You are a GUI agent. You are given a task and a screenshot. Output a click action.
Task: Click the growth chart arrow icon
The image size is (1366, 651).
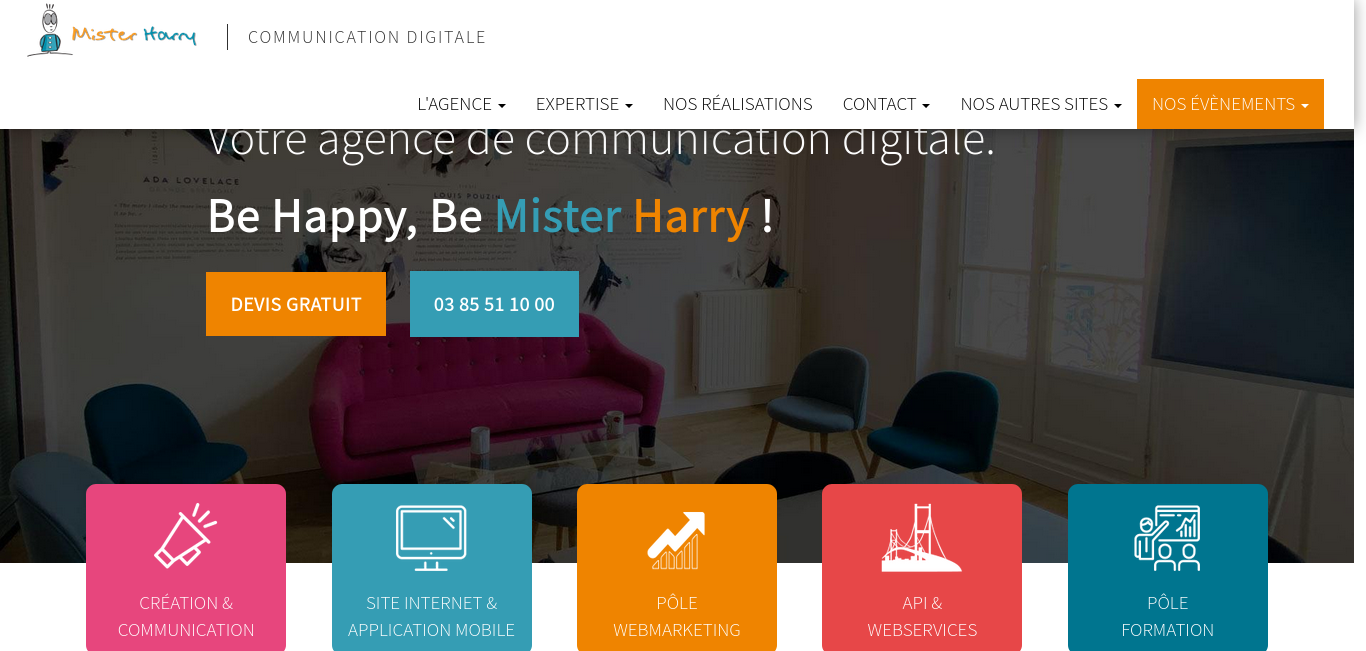coord(677,540)
